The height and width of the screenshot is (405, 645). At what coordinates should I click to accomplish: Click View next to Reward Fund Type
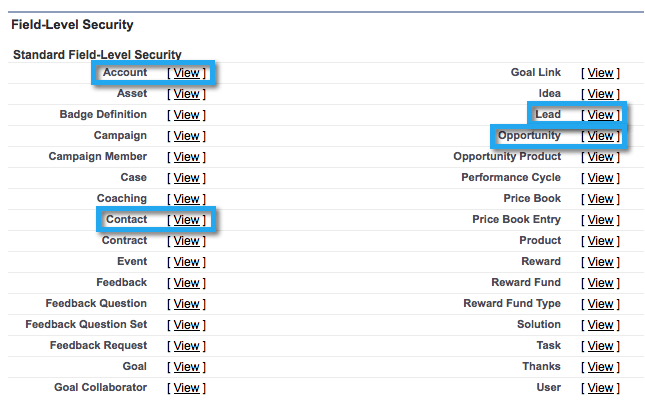tap(601, 303)
